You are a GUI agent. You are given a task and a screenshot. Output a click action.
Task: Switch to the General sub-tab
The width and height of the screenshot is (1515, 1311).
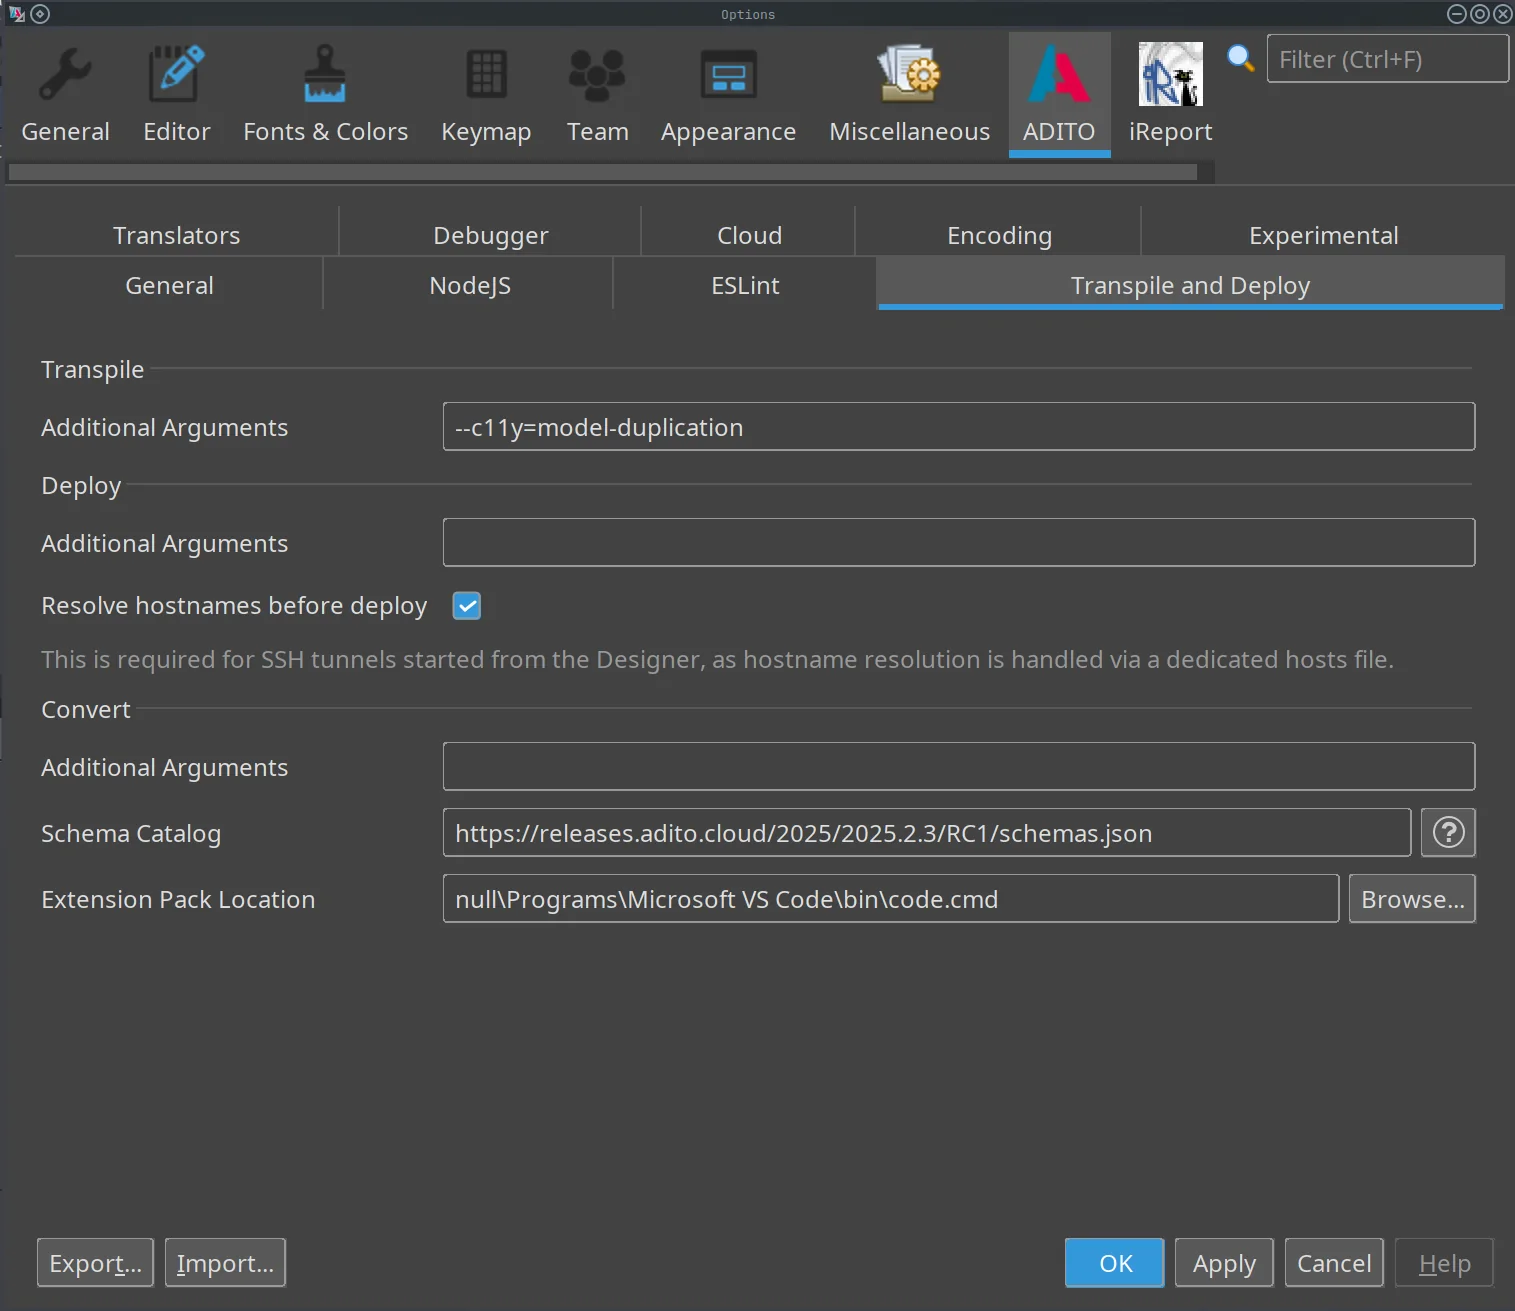tap(169, 285)
